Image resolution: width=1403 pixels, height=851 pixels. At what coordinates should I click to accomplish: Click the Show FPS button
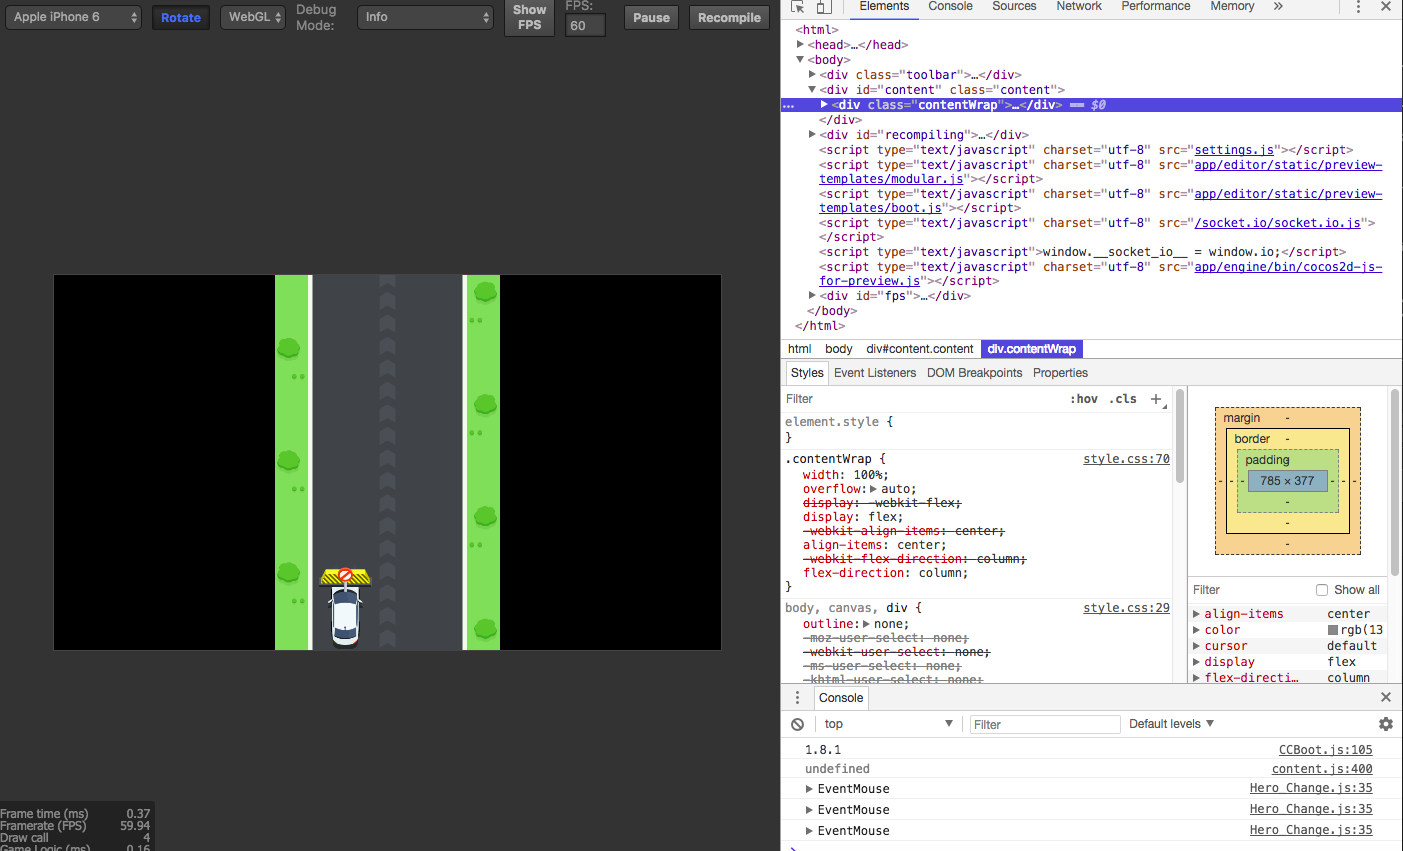pos(530,17)
